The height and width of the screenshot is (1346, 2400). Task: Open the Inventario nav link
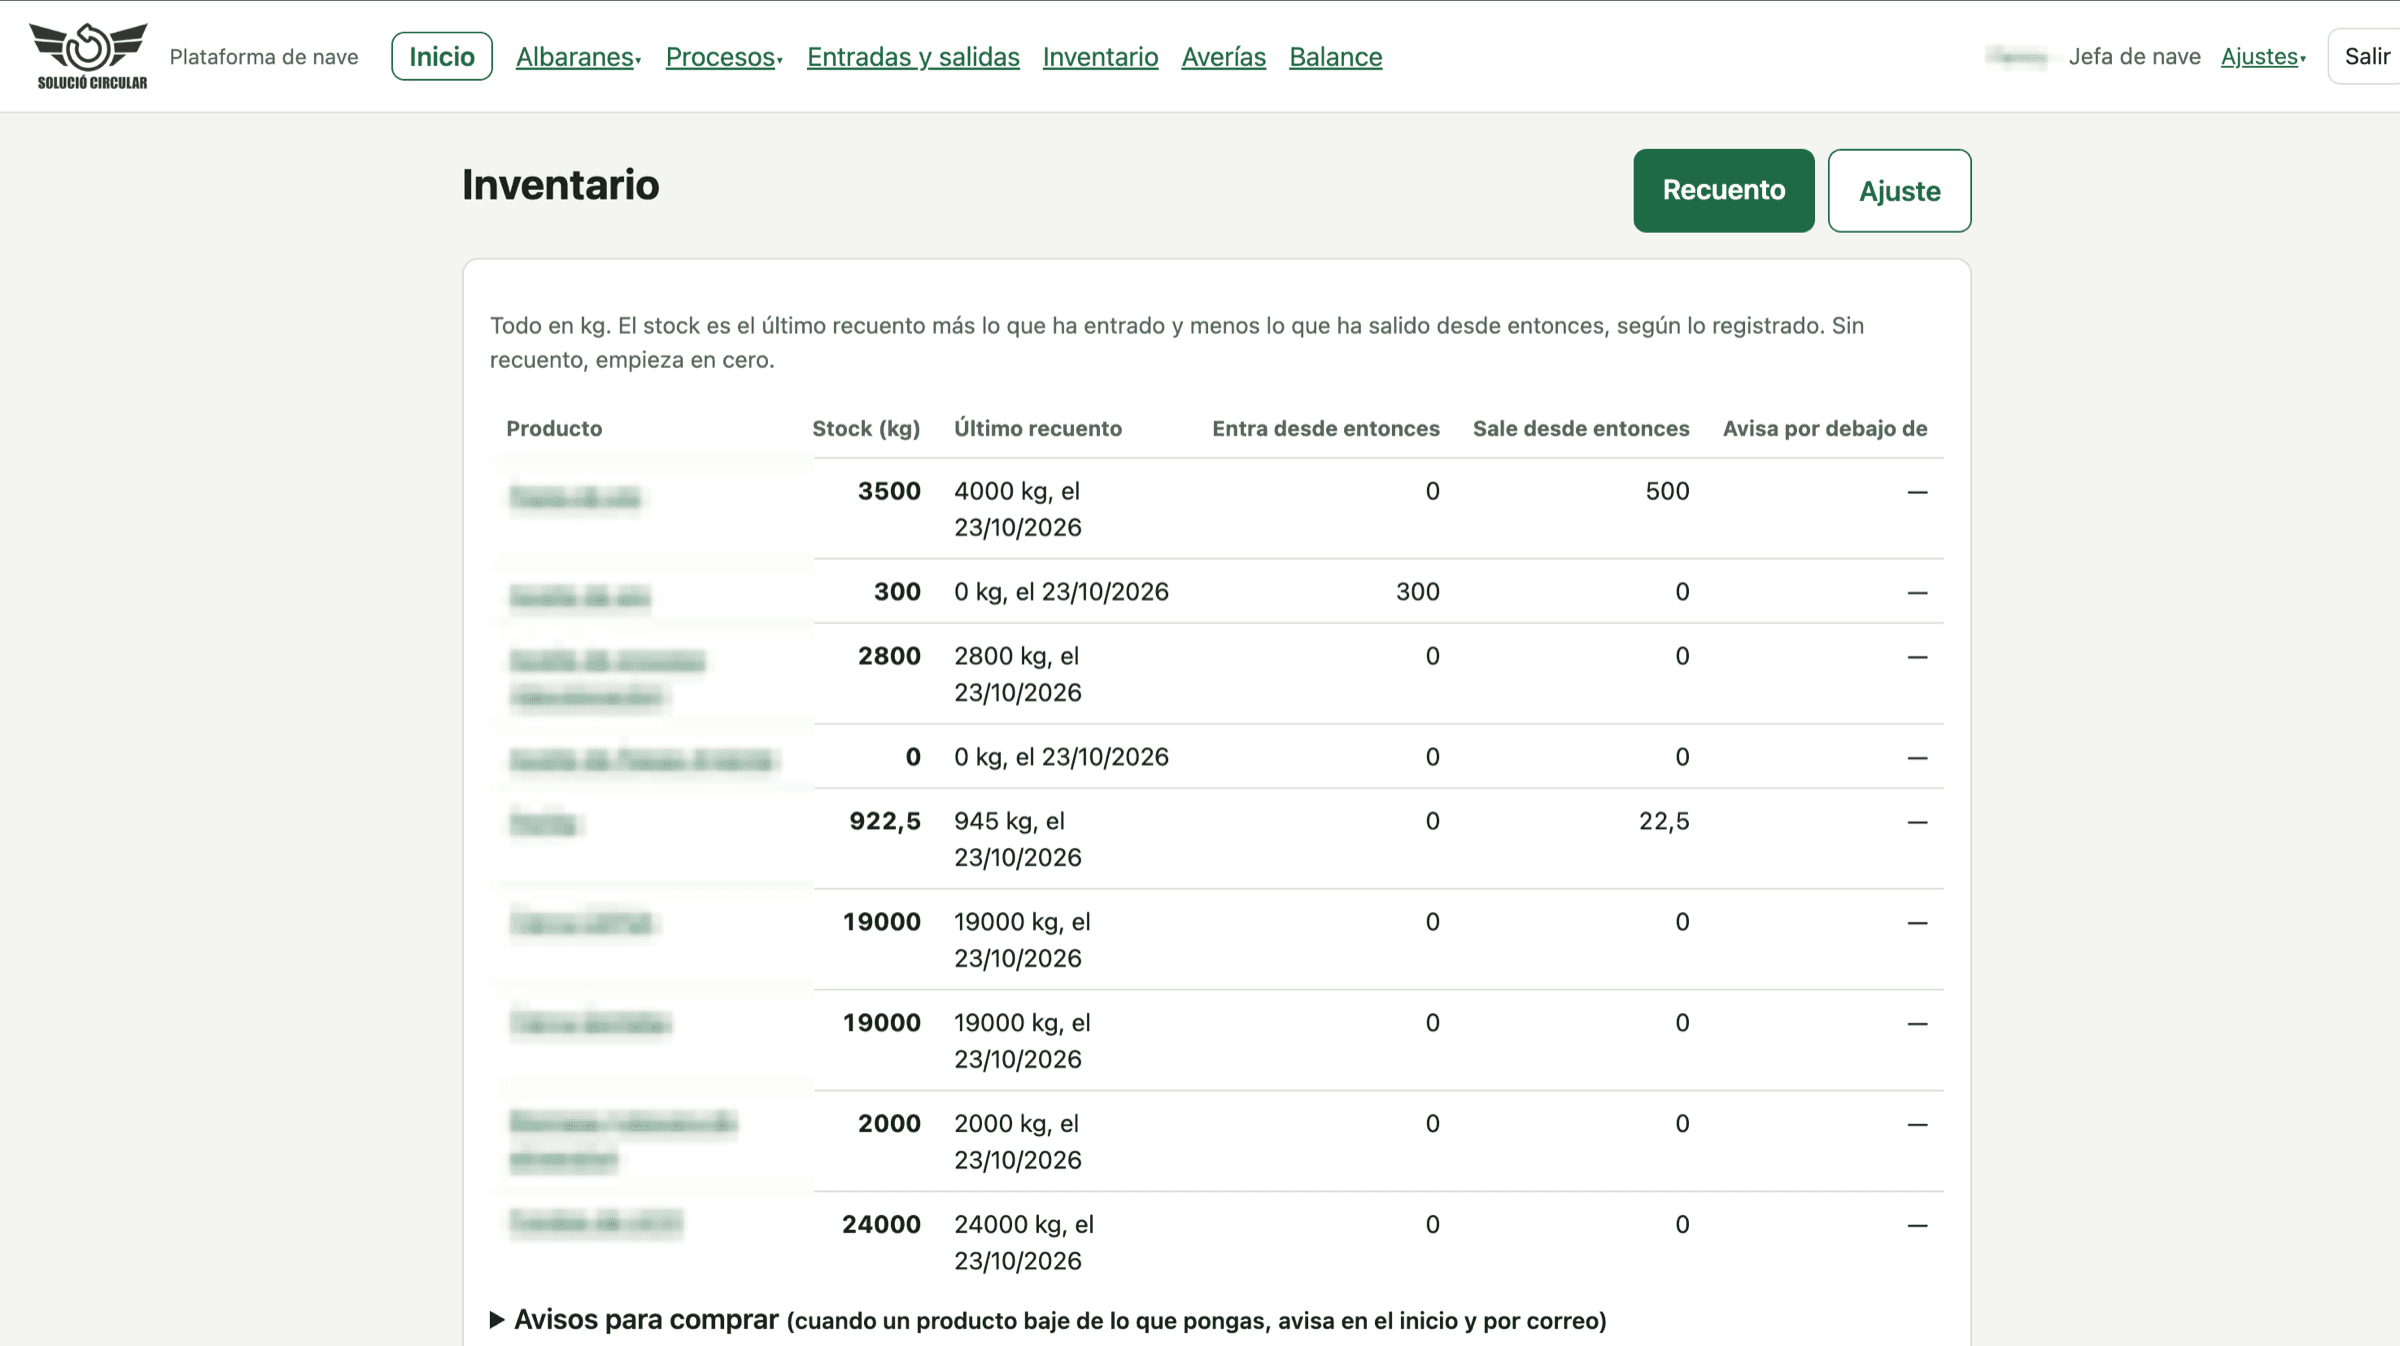pos(1100,57)
